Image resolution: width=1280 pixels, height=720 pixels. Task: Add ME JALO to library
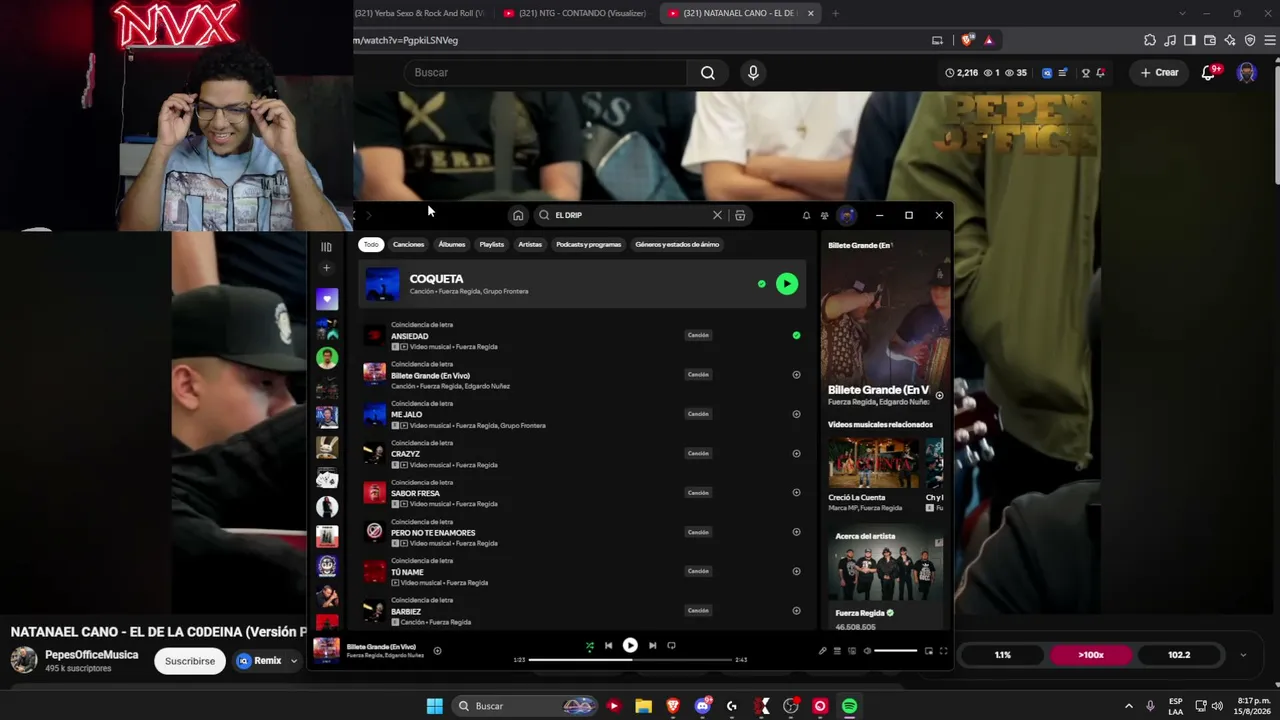tap(796, 414)
